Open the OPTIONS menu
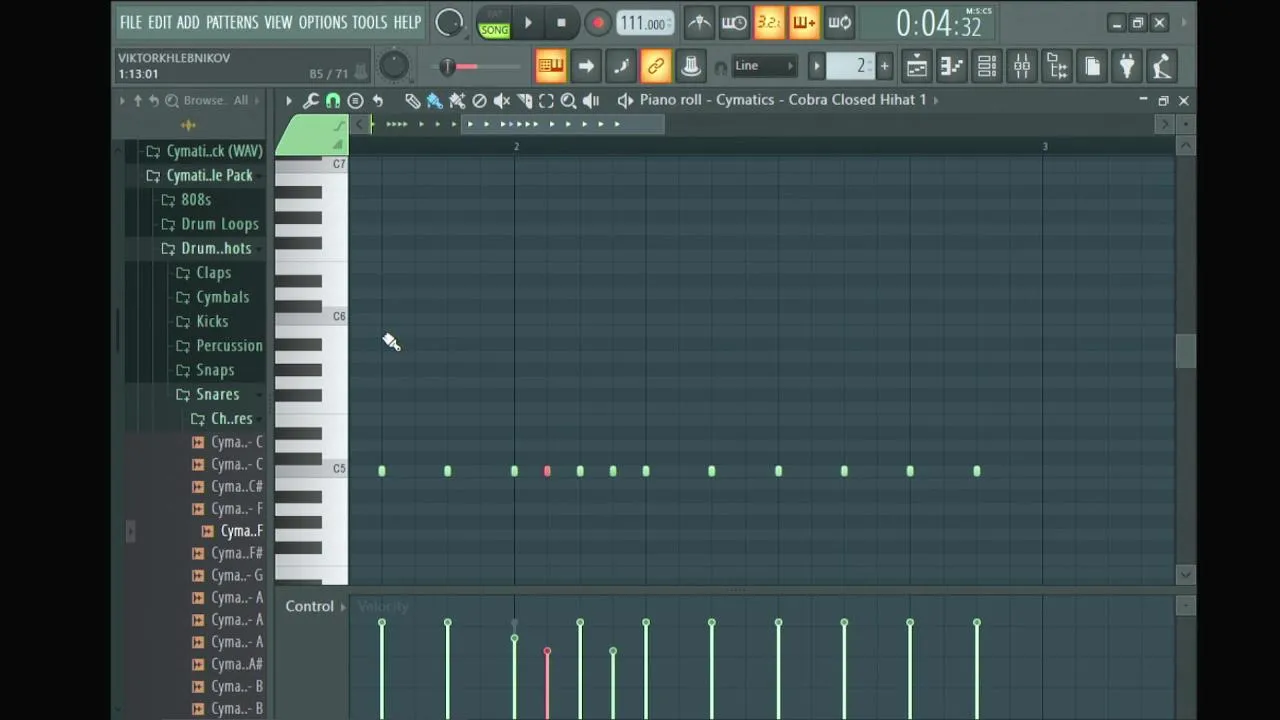 [322, 22]
